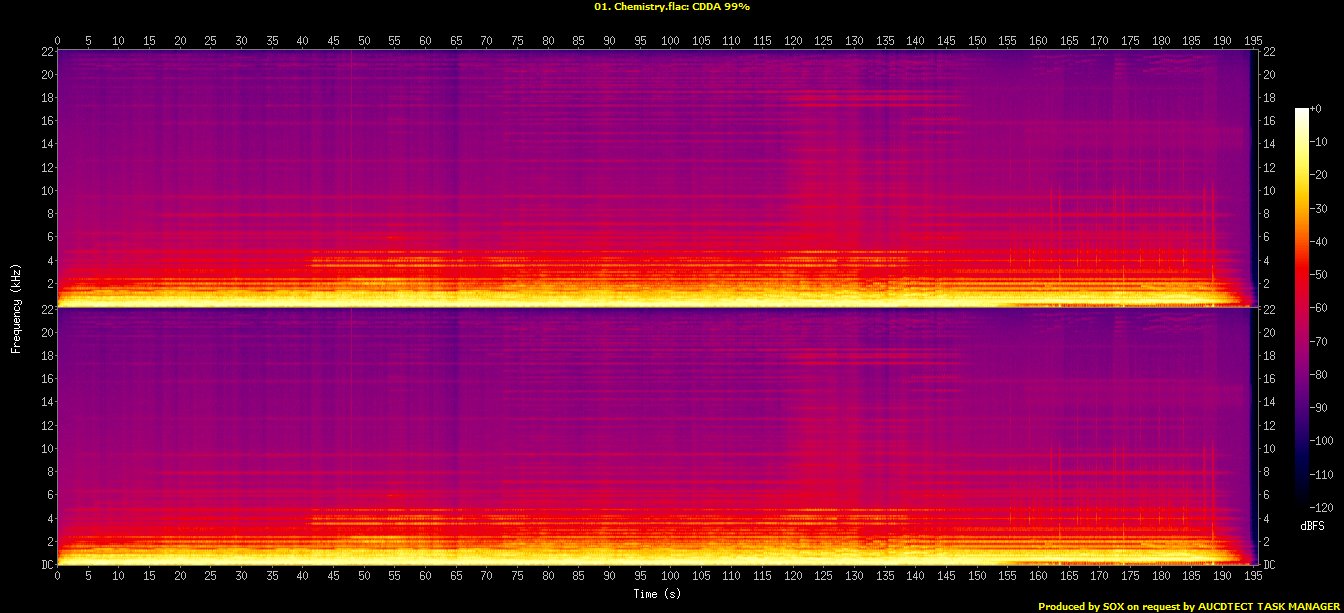Click the 50 second mark on bottom time axis
This screenshot has height=613, width=1344.
tap(364, 577)
